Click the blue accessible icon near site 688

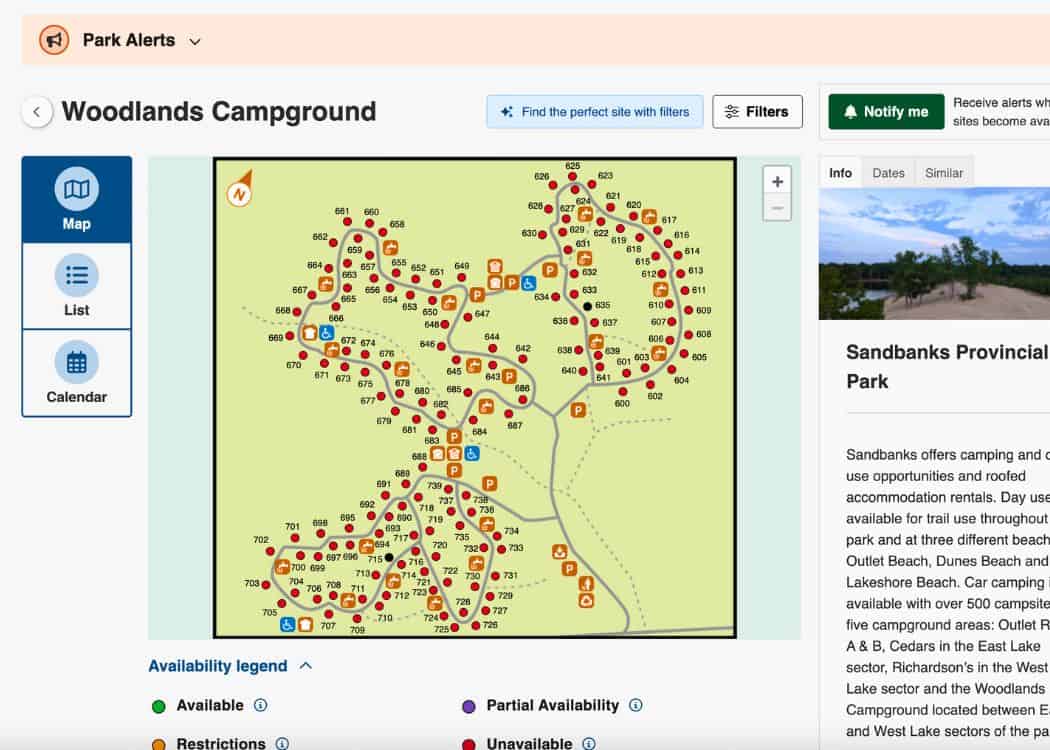click(471, 454)
